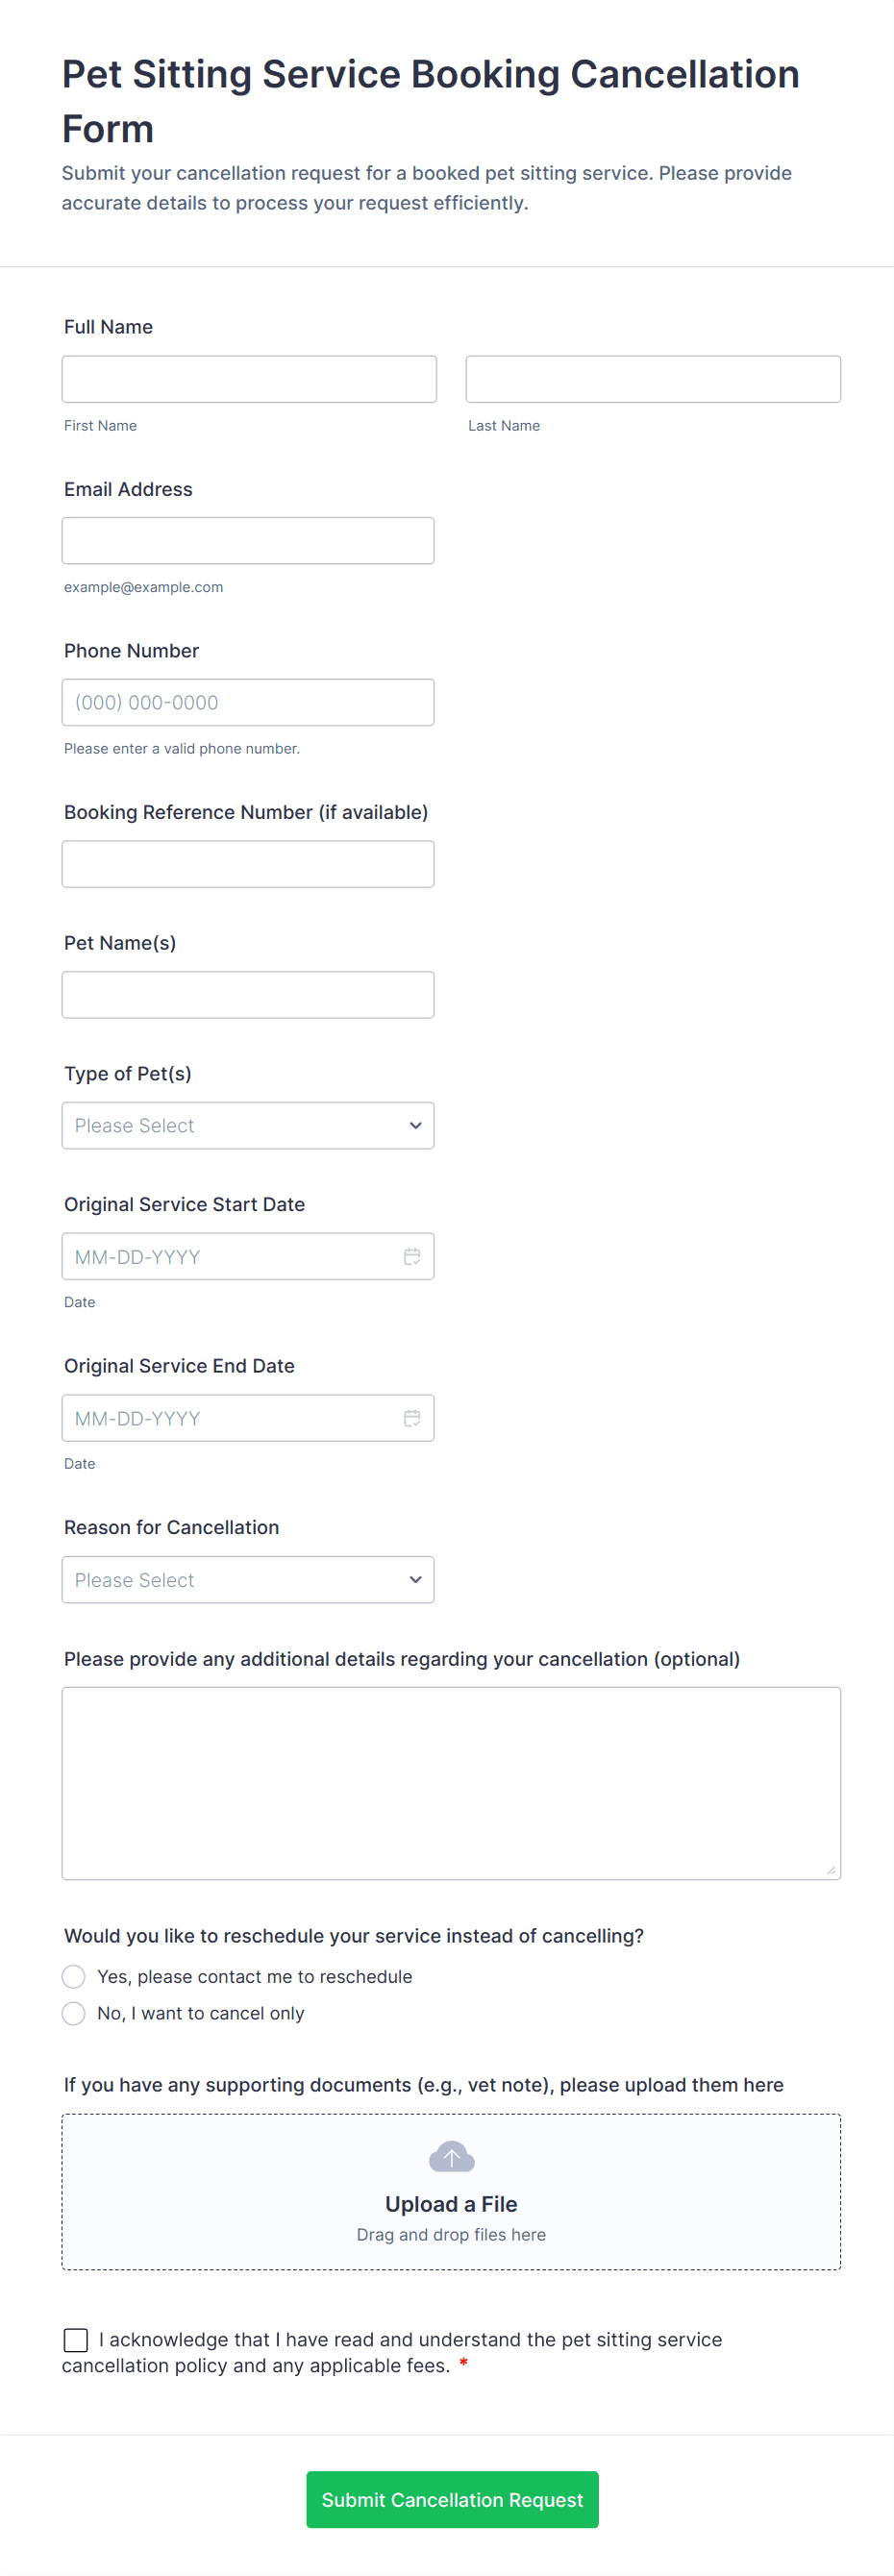Click the Original Service Start Date input
Screen dimensions: 894x2576
(x=230, y=1256)
